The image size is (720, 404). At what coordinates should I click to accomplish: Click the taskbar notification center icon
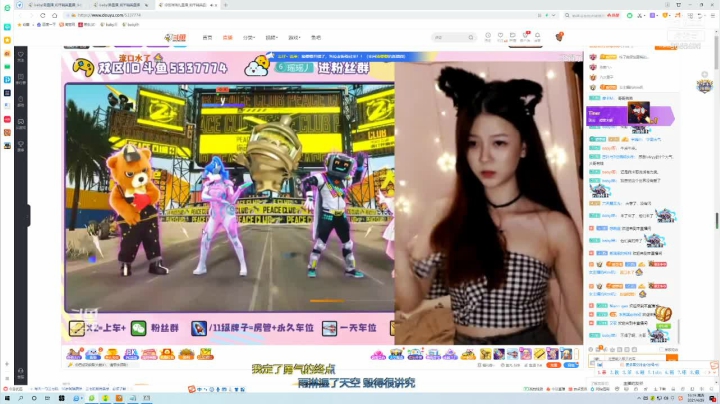tap(713, 398)
